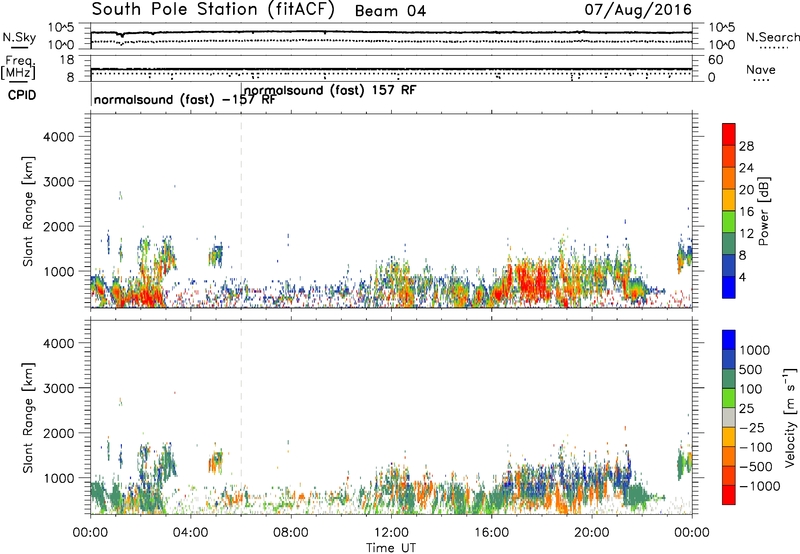Click 'normalsound (fast) 157 RF' text

coord(330,90)
